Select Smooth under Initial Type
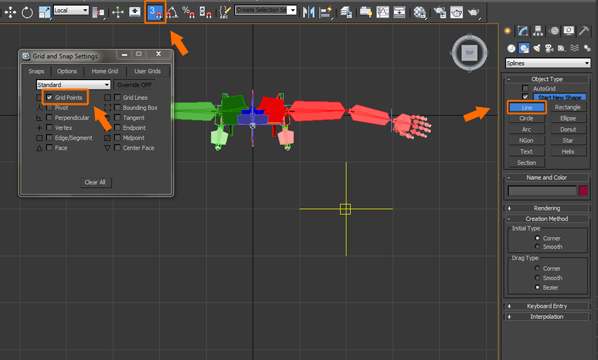The height and width of the screenshot is (360, 598). tap(537, 247)
